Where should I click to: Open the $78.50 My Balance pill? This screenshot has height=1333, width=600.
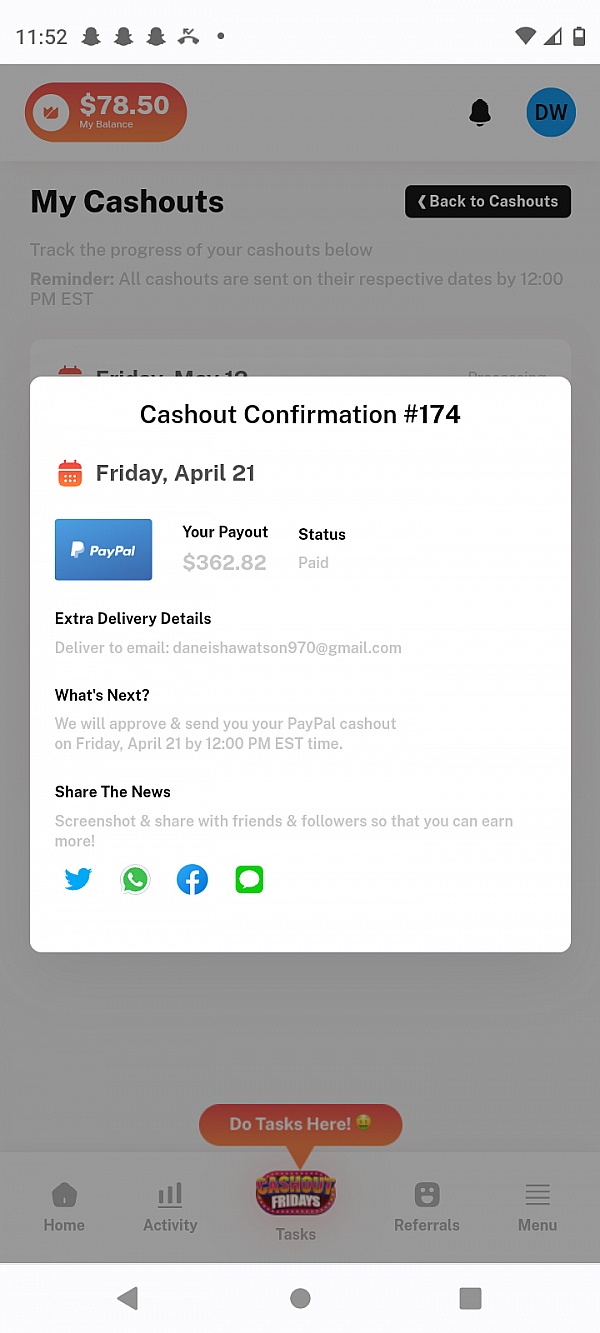point(106,112)
